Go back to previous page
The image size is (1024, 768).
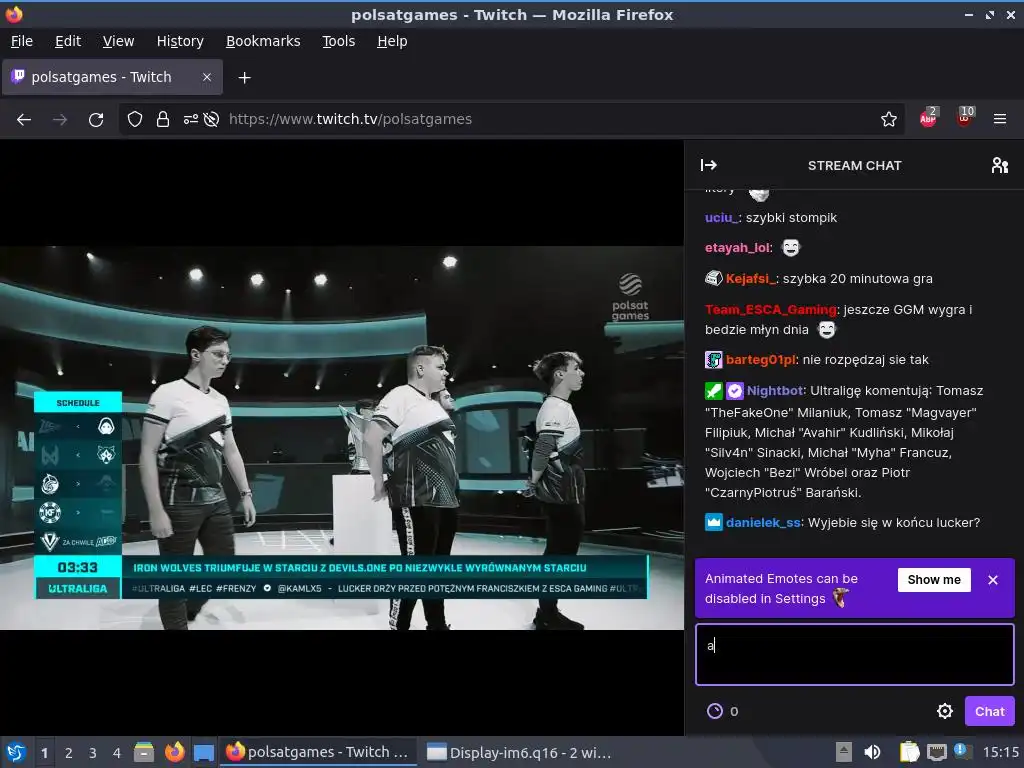[24, 120]
